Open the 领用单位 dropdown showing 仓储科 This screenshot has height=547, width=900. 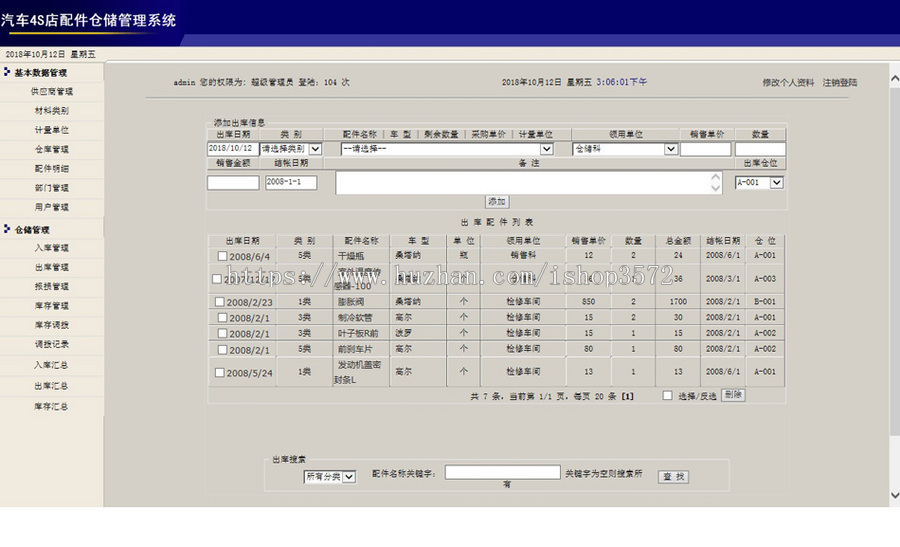pyautogui.click(x=625, y=149)
